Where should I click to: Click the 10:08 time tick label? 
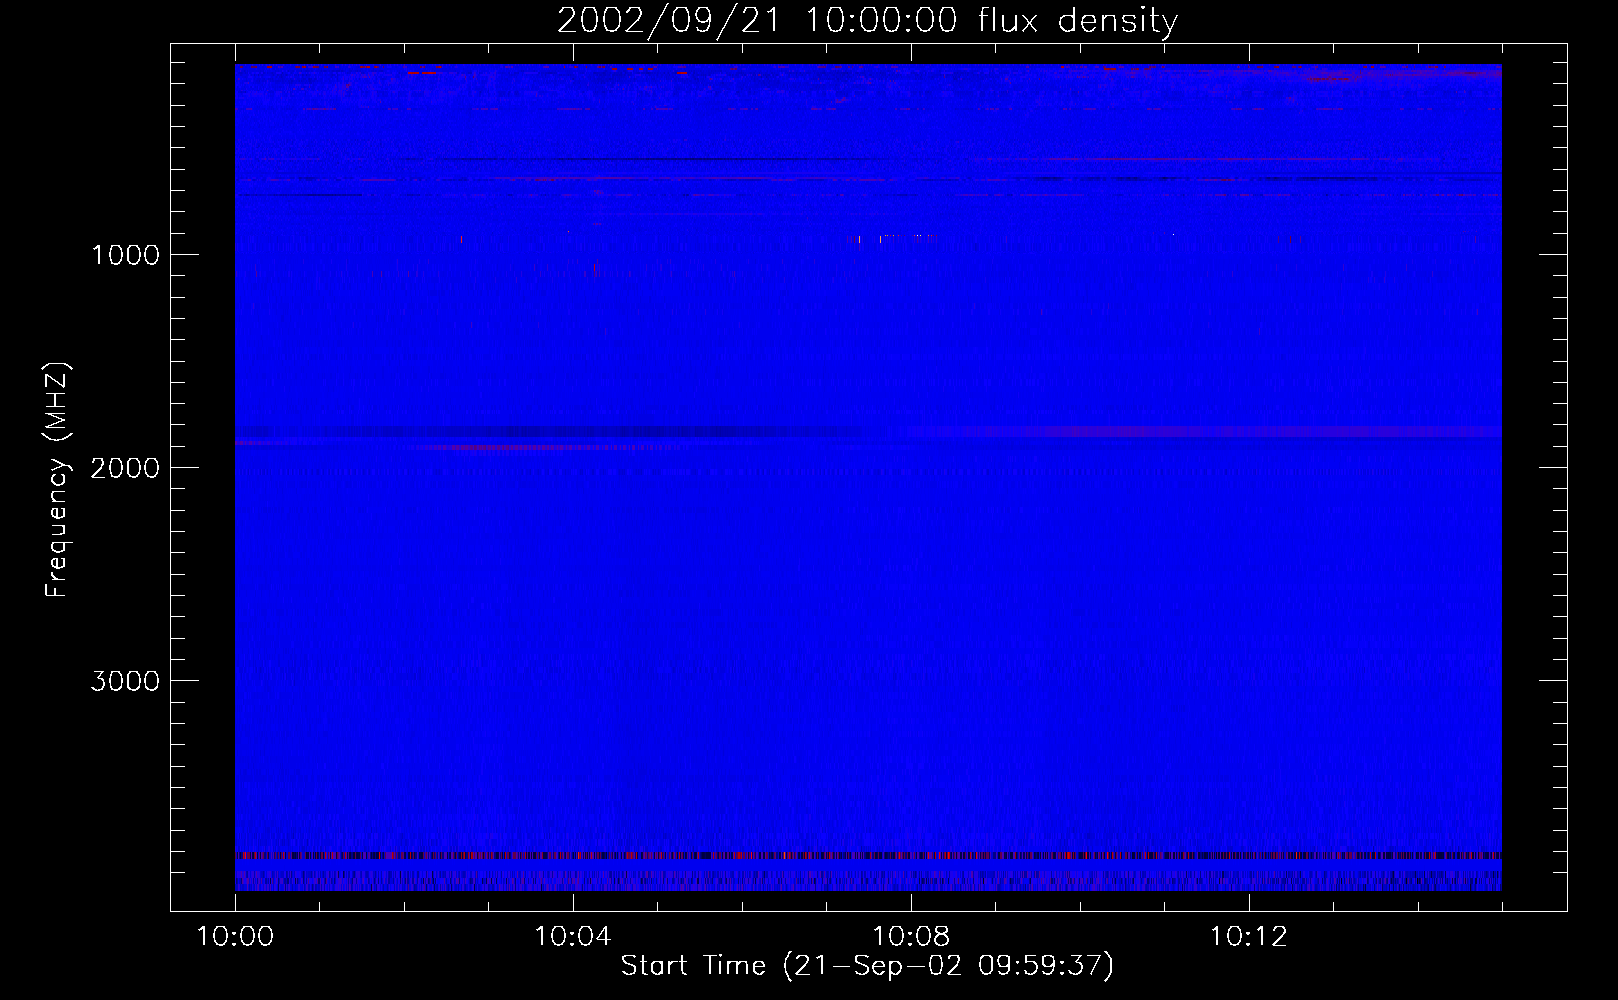click(x=911, y=936)
